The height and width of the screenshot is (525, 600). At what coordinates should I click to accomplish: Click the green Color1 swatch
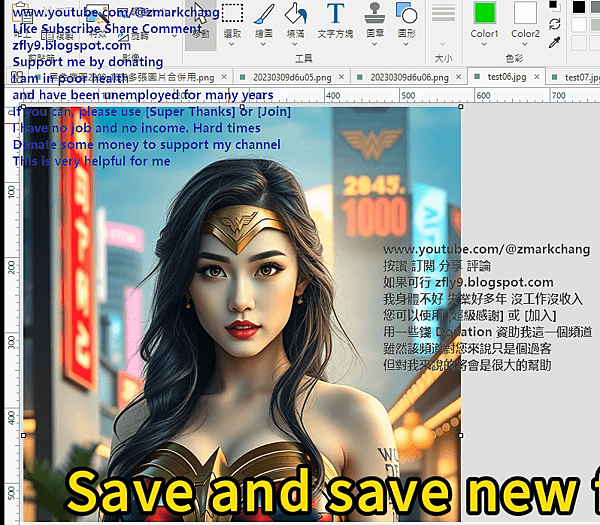484,13
